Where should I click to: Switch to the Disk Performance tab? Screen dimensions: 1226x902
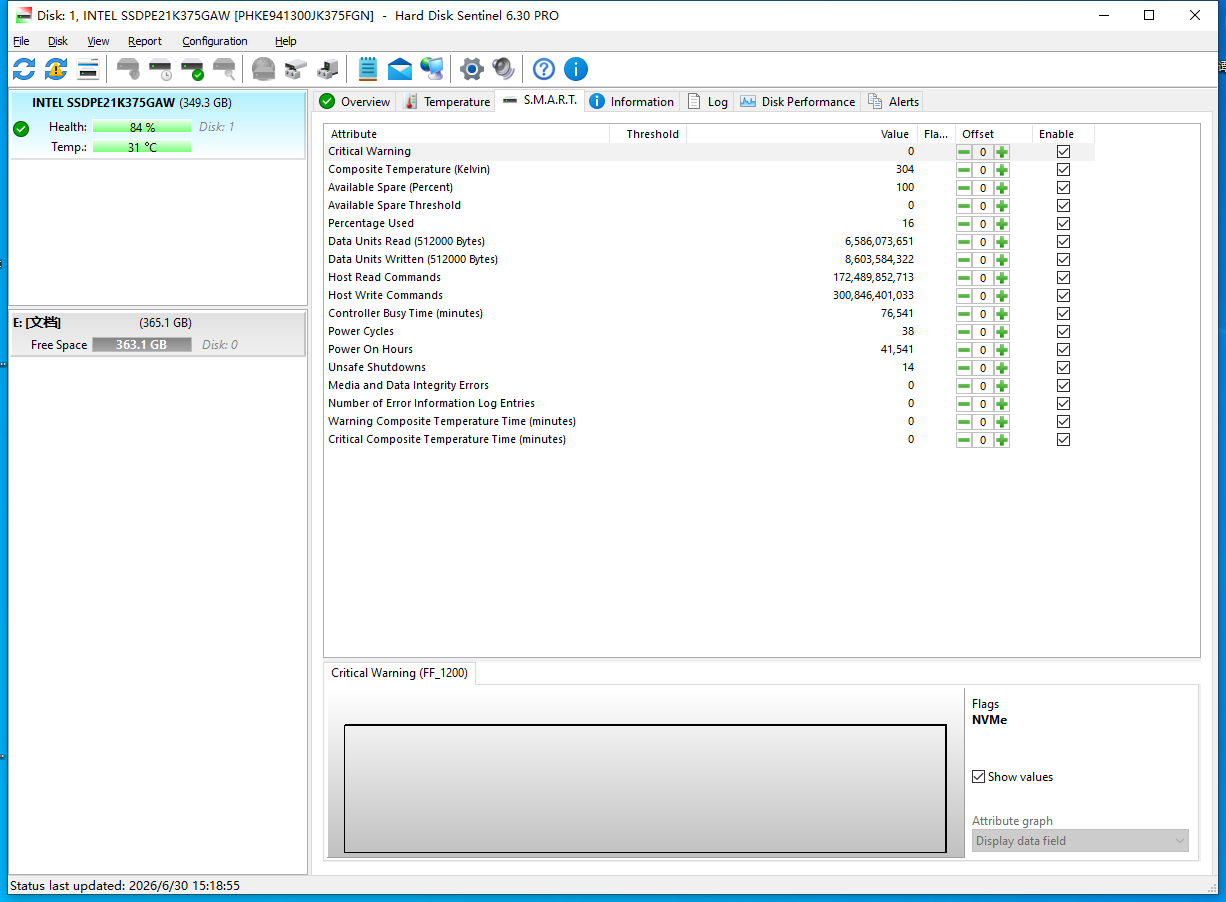[797, 102]
